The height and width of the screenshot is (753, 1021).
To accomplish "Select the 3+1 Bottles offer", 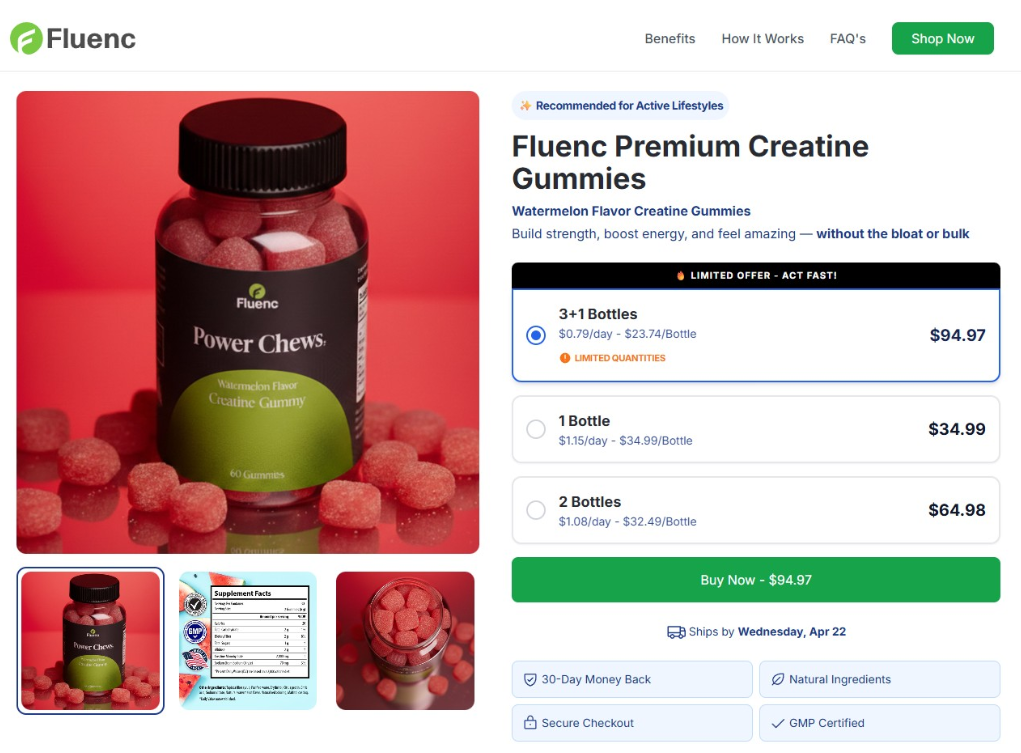I will (535, 335).
